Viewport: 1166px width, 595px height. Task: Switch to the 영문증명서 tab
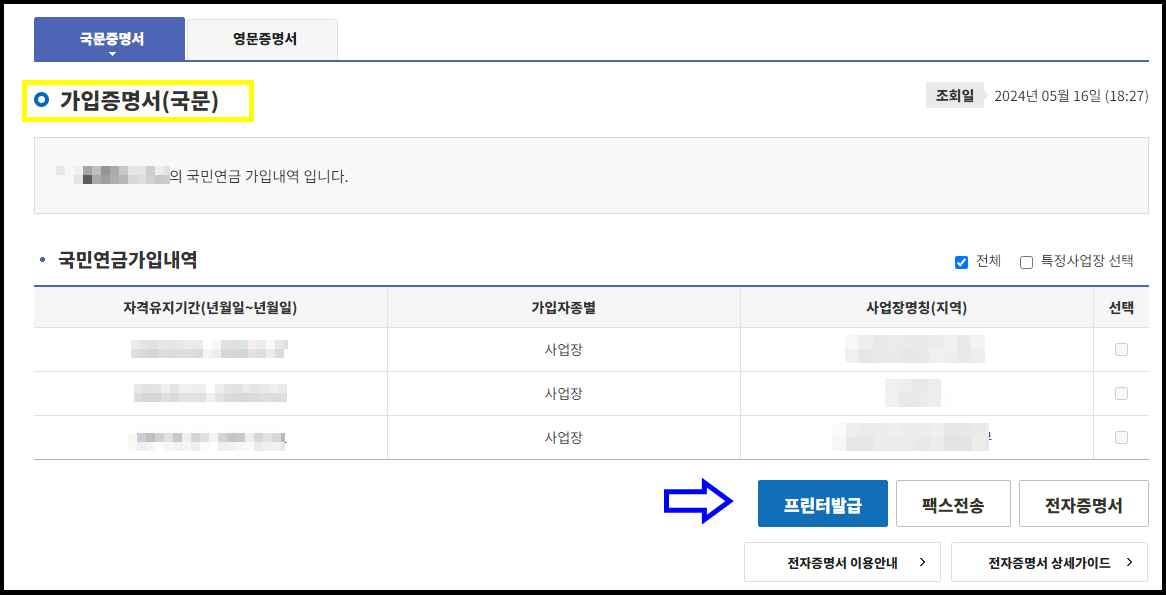click(260, 39)
